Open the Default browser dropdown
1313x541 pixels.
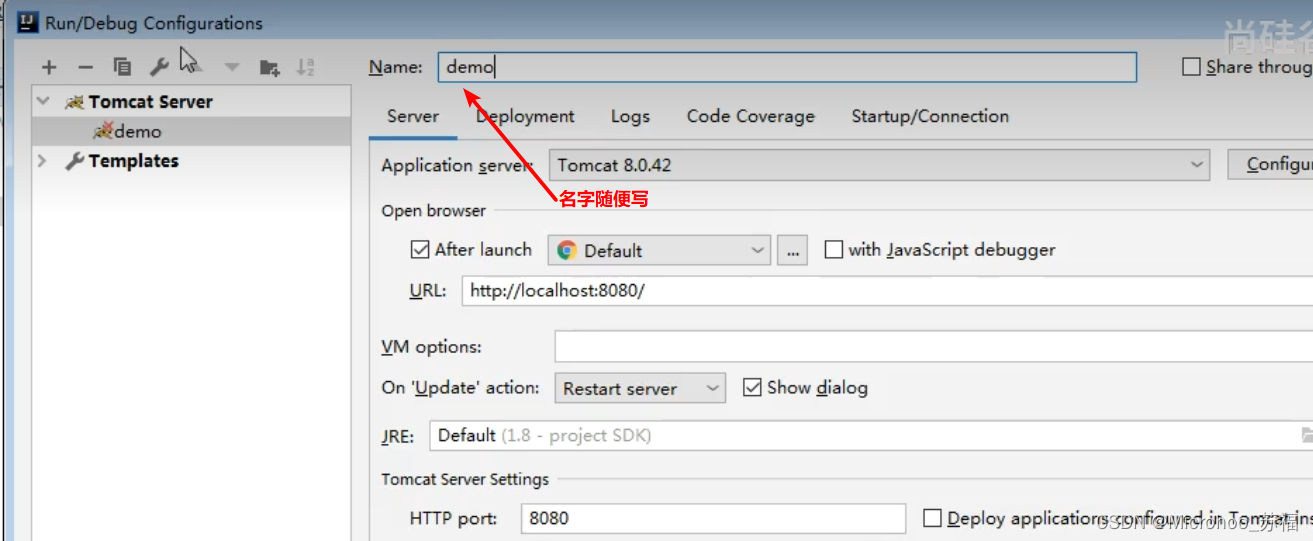[659, 250]
